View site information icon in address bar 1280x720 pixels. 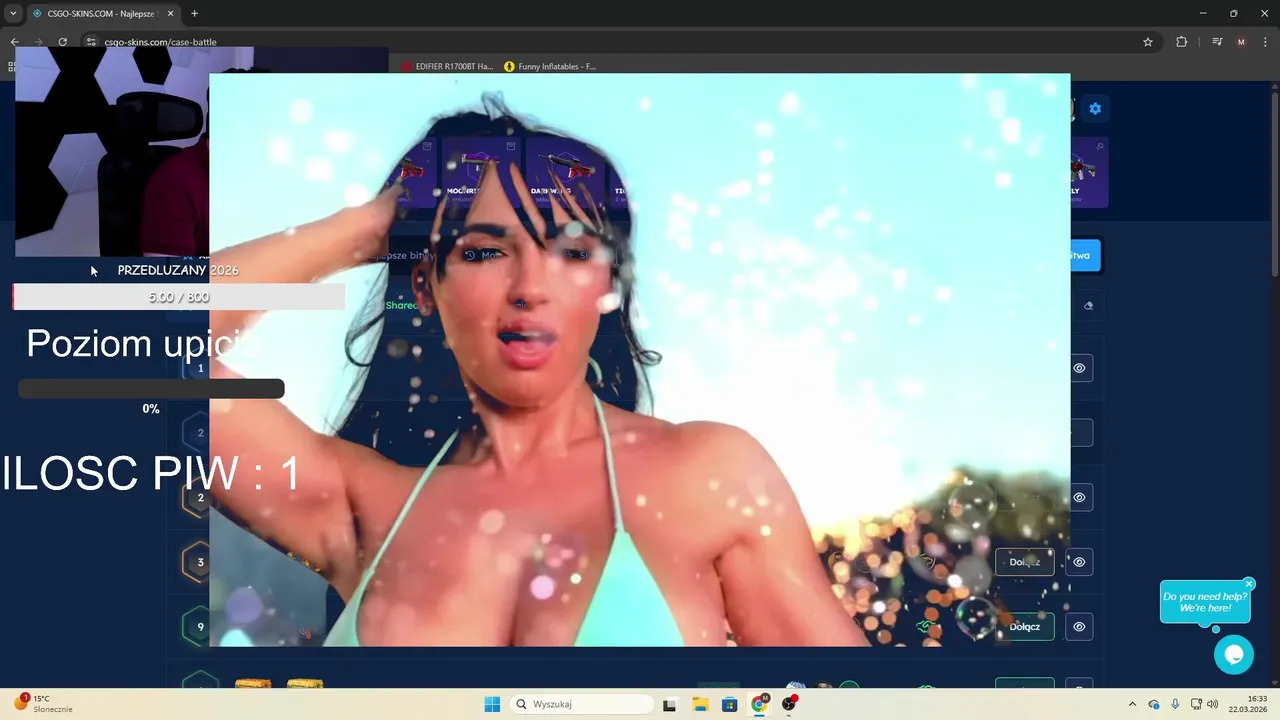pyautogui.click(x=91, y=42)
